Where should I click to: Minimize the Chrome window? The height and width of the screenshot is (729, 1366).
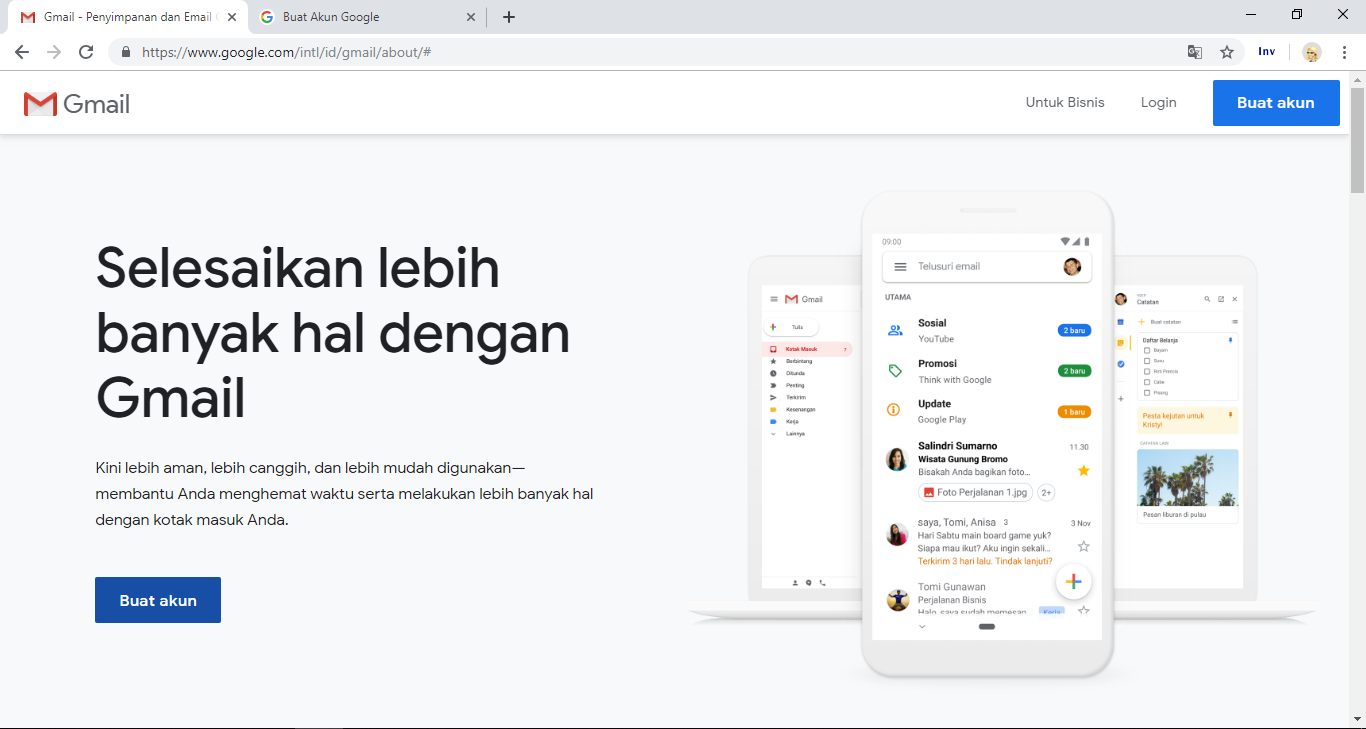(1251, 15)
